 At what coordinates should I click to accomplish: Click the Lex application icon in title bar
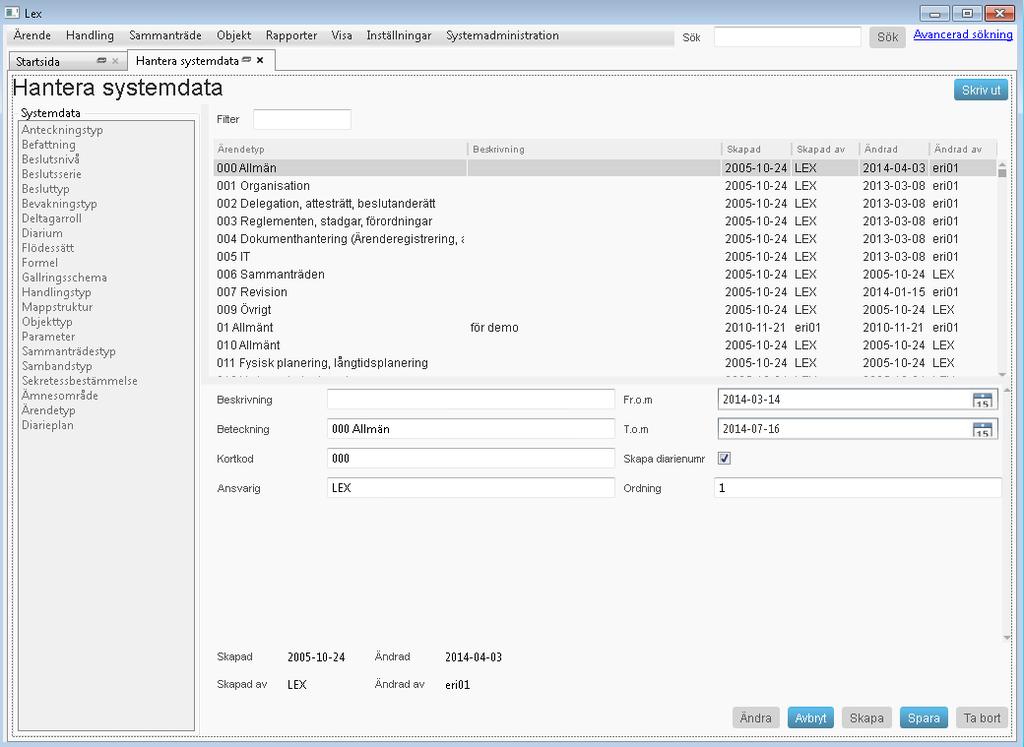click(12, 13)
